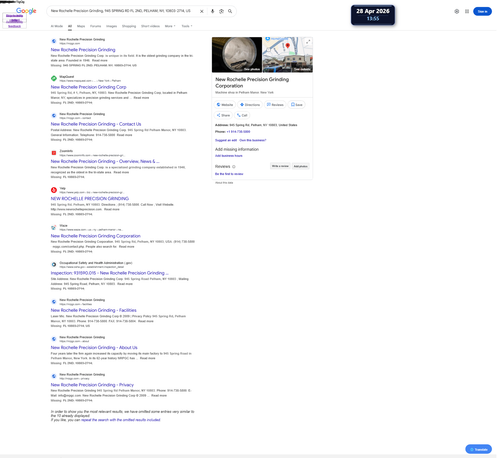Open the NEW ROCHELLE PRECISION GRINDING Yelp link
Viewport: 500px width, 458px height.
coord(90,199)
